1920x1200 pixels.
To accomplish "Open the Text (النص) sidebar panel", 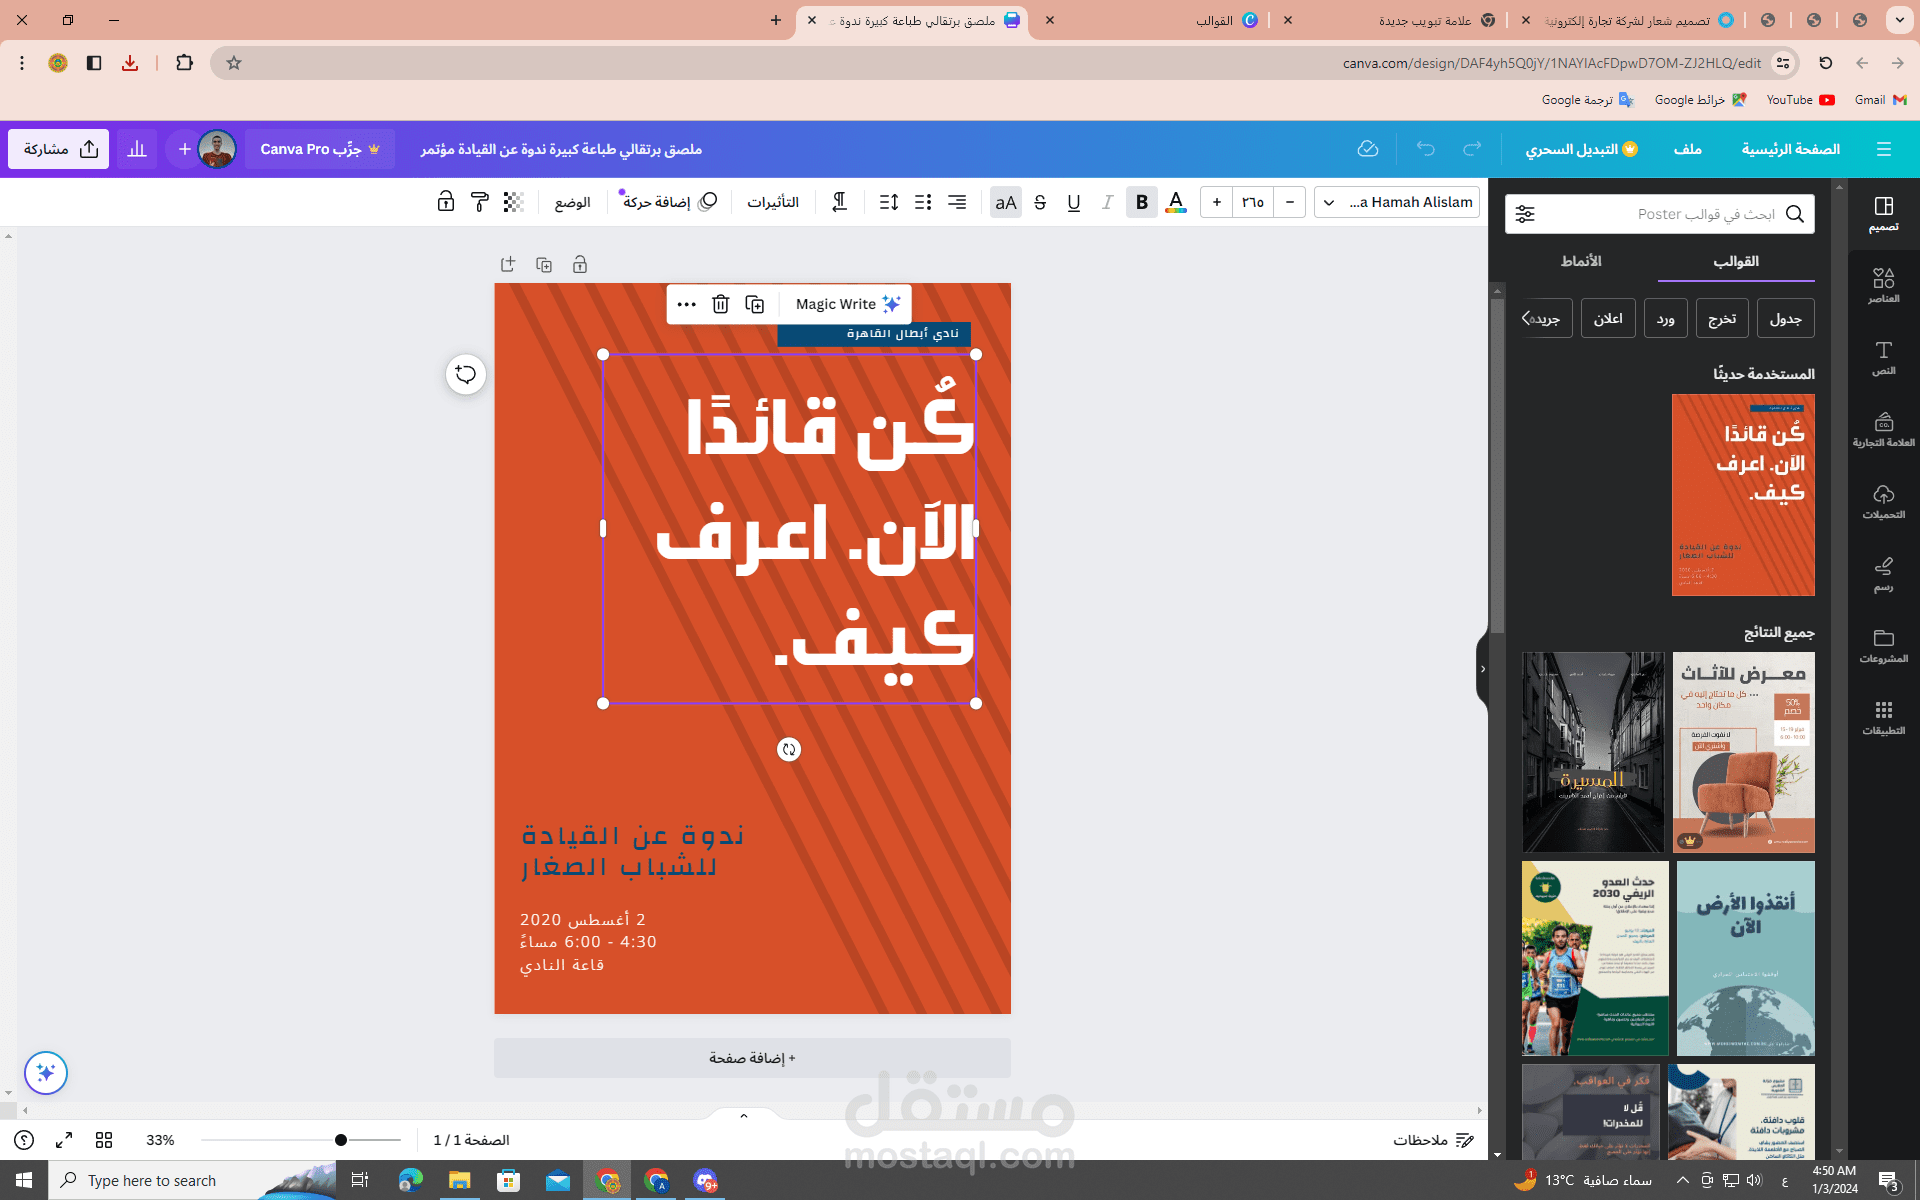I will [1883, 358].
